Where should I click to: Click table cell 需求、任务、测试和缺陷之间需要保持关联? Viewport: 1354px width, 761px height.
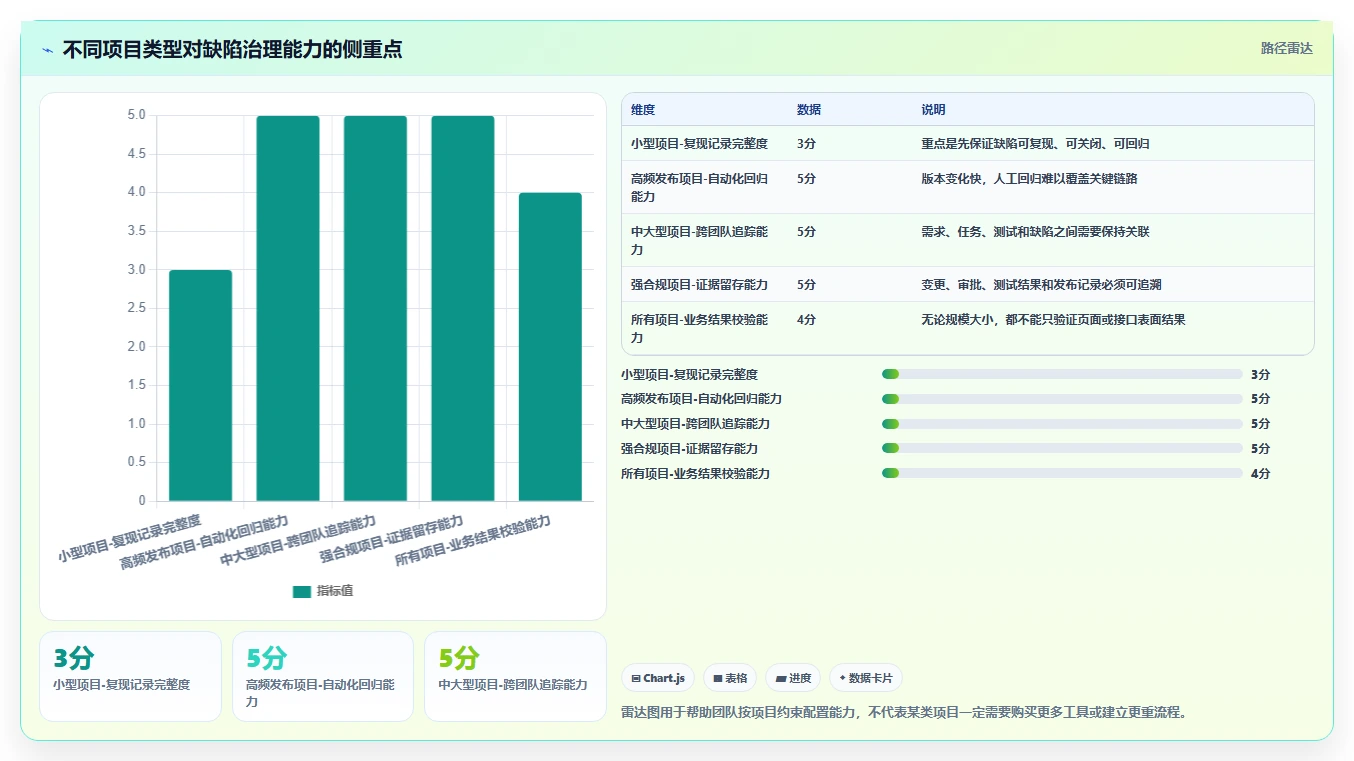(x=1035, y=232)
